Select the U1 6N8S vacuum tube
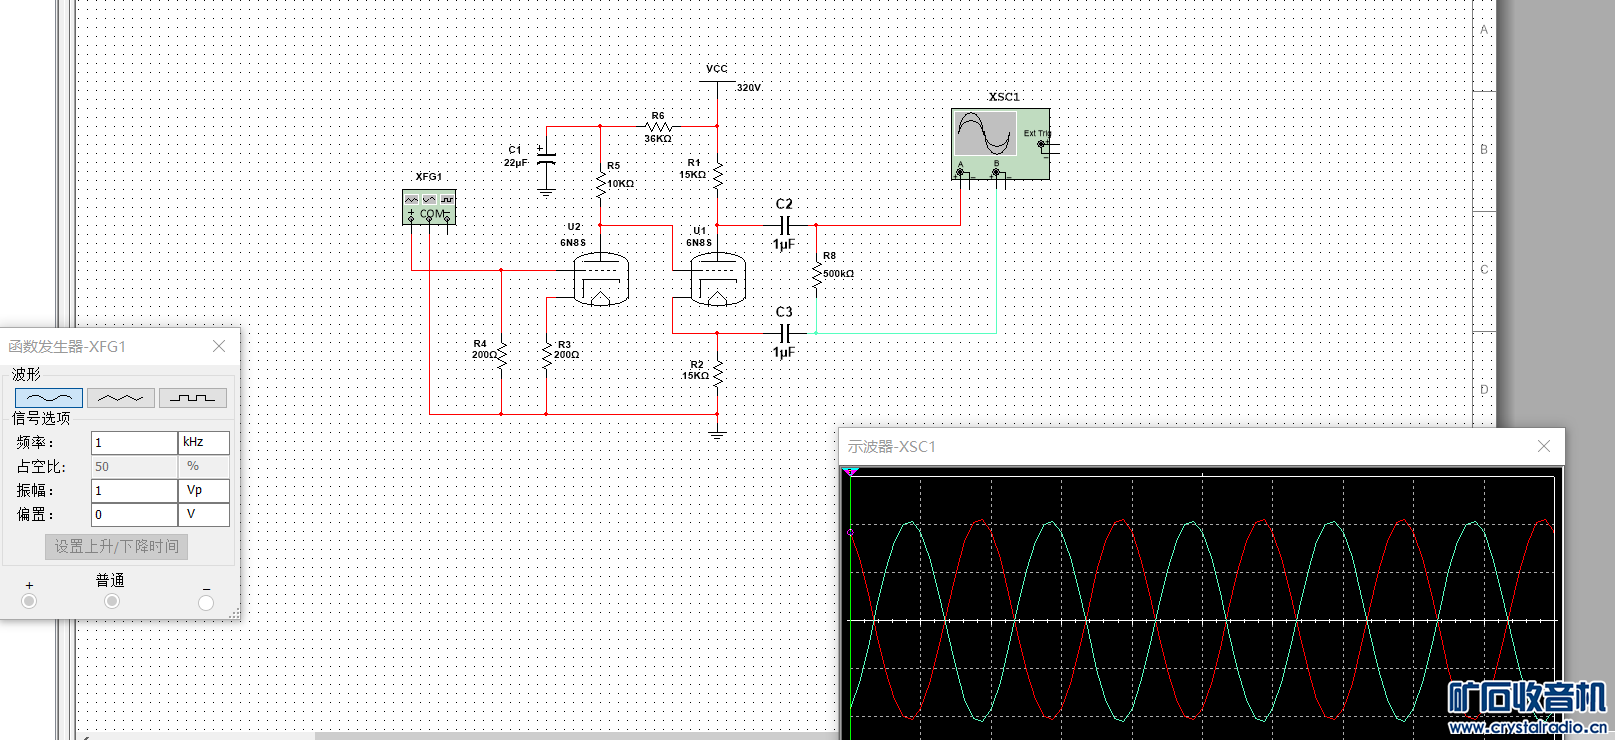 point(719,279)
